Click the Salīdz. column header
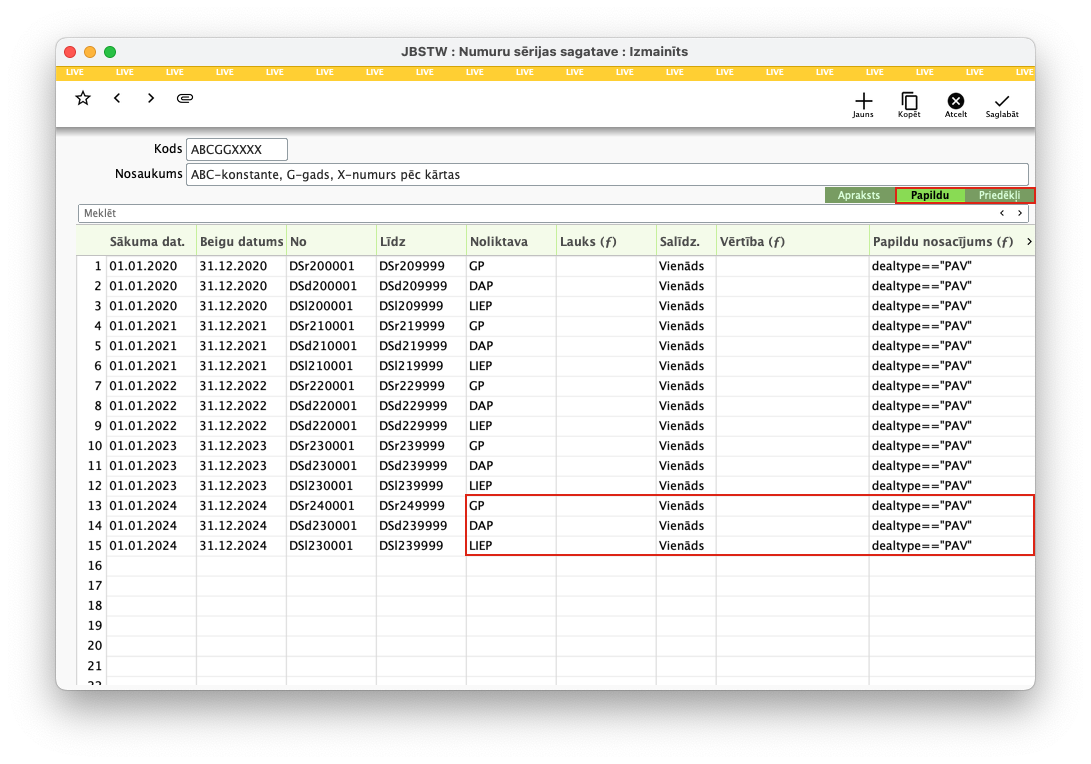Image resolution: width=1091 pixels, height=764 pixels. point(685,241)
